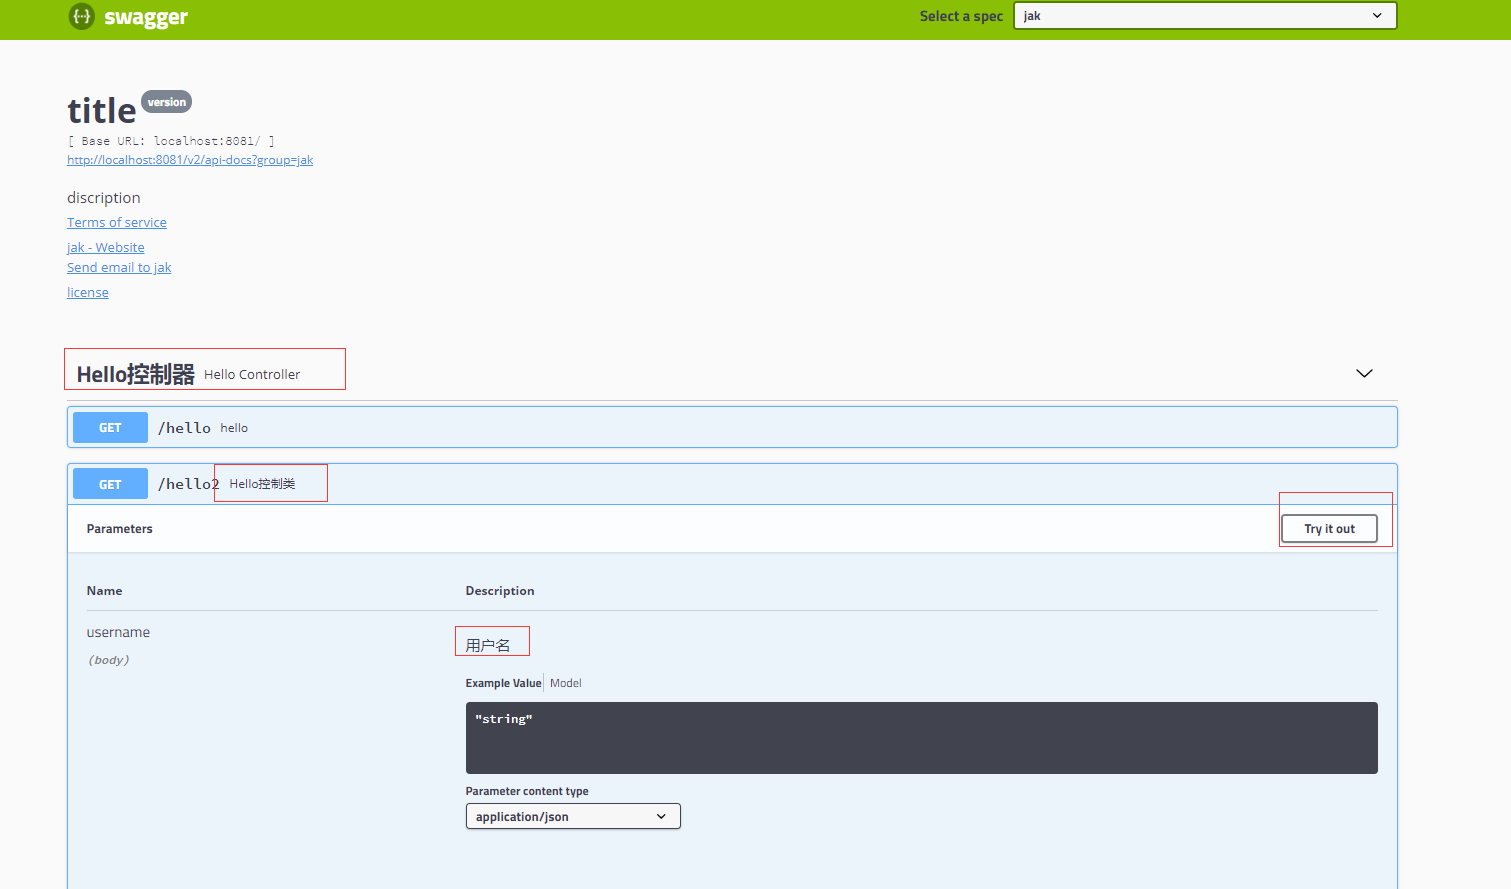
Task: Click the (body) parameter location label
Action: pyautogui.click(x=108, y=660)
